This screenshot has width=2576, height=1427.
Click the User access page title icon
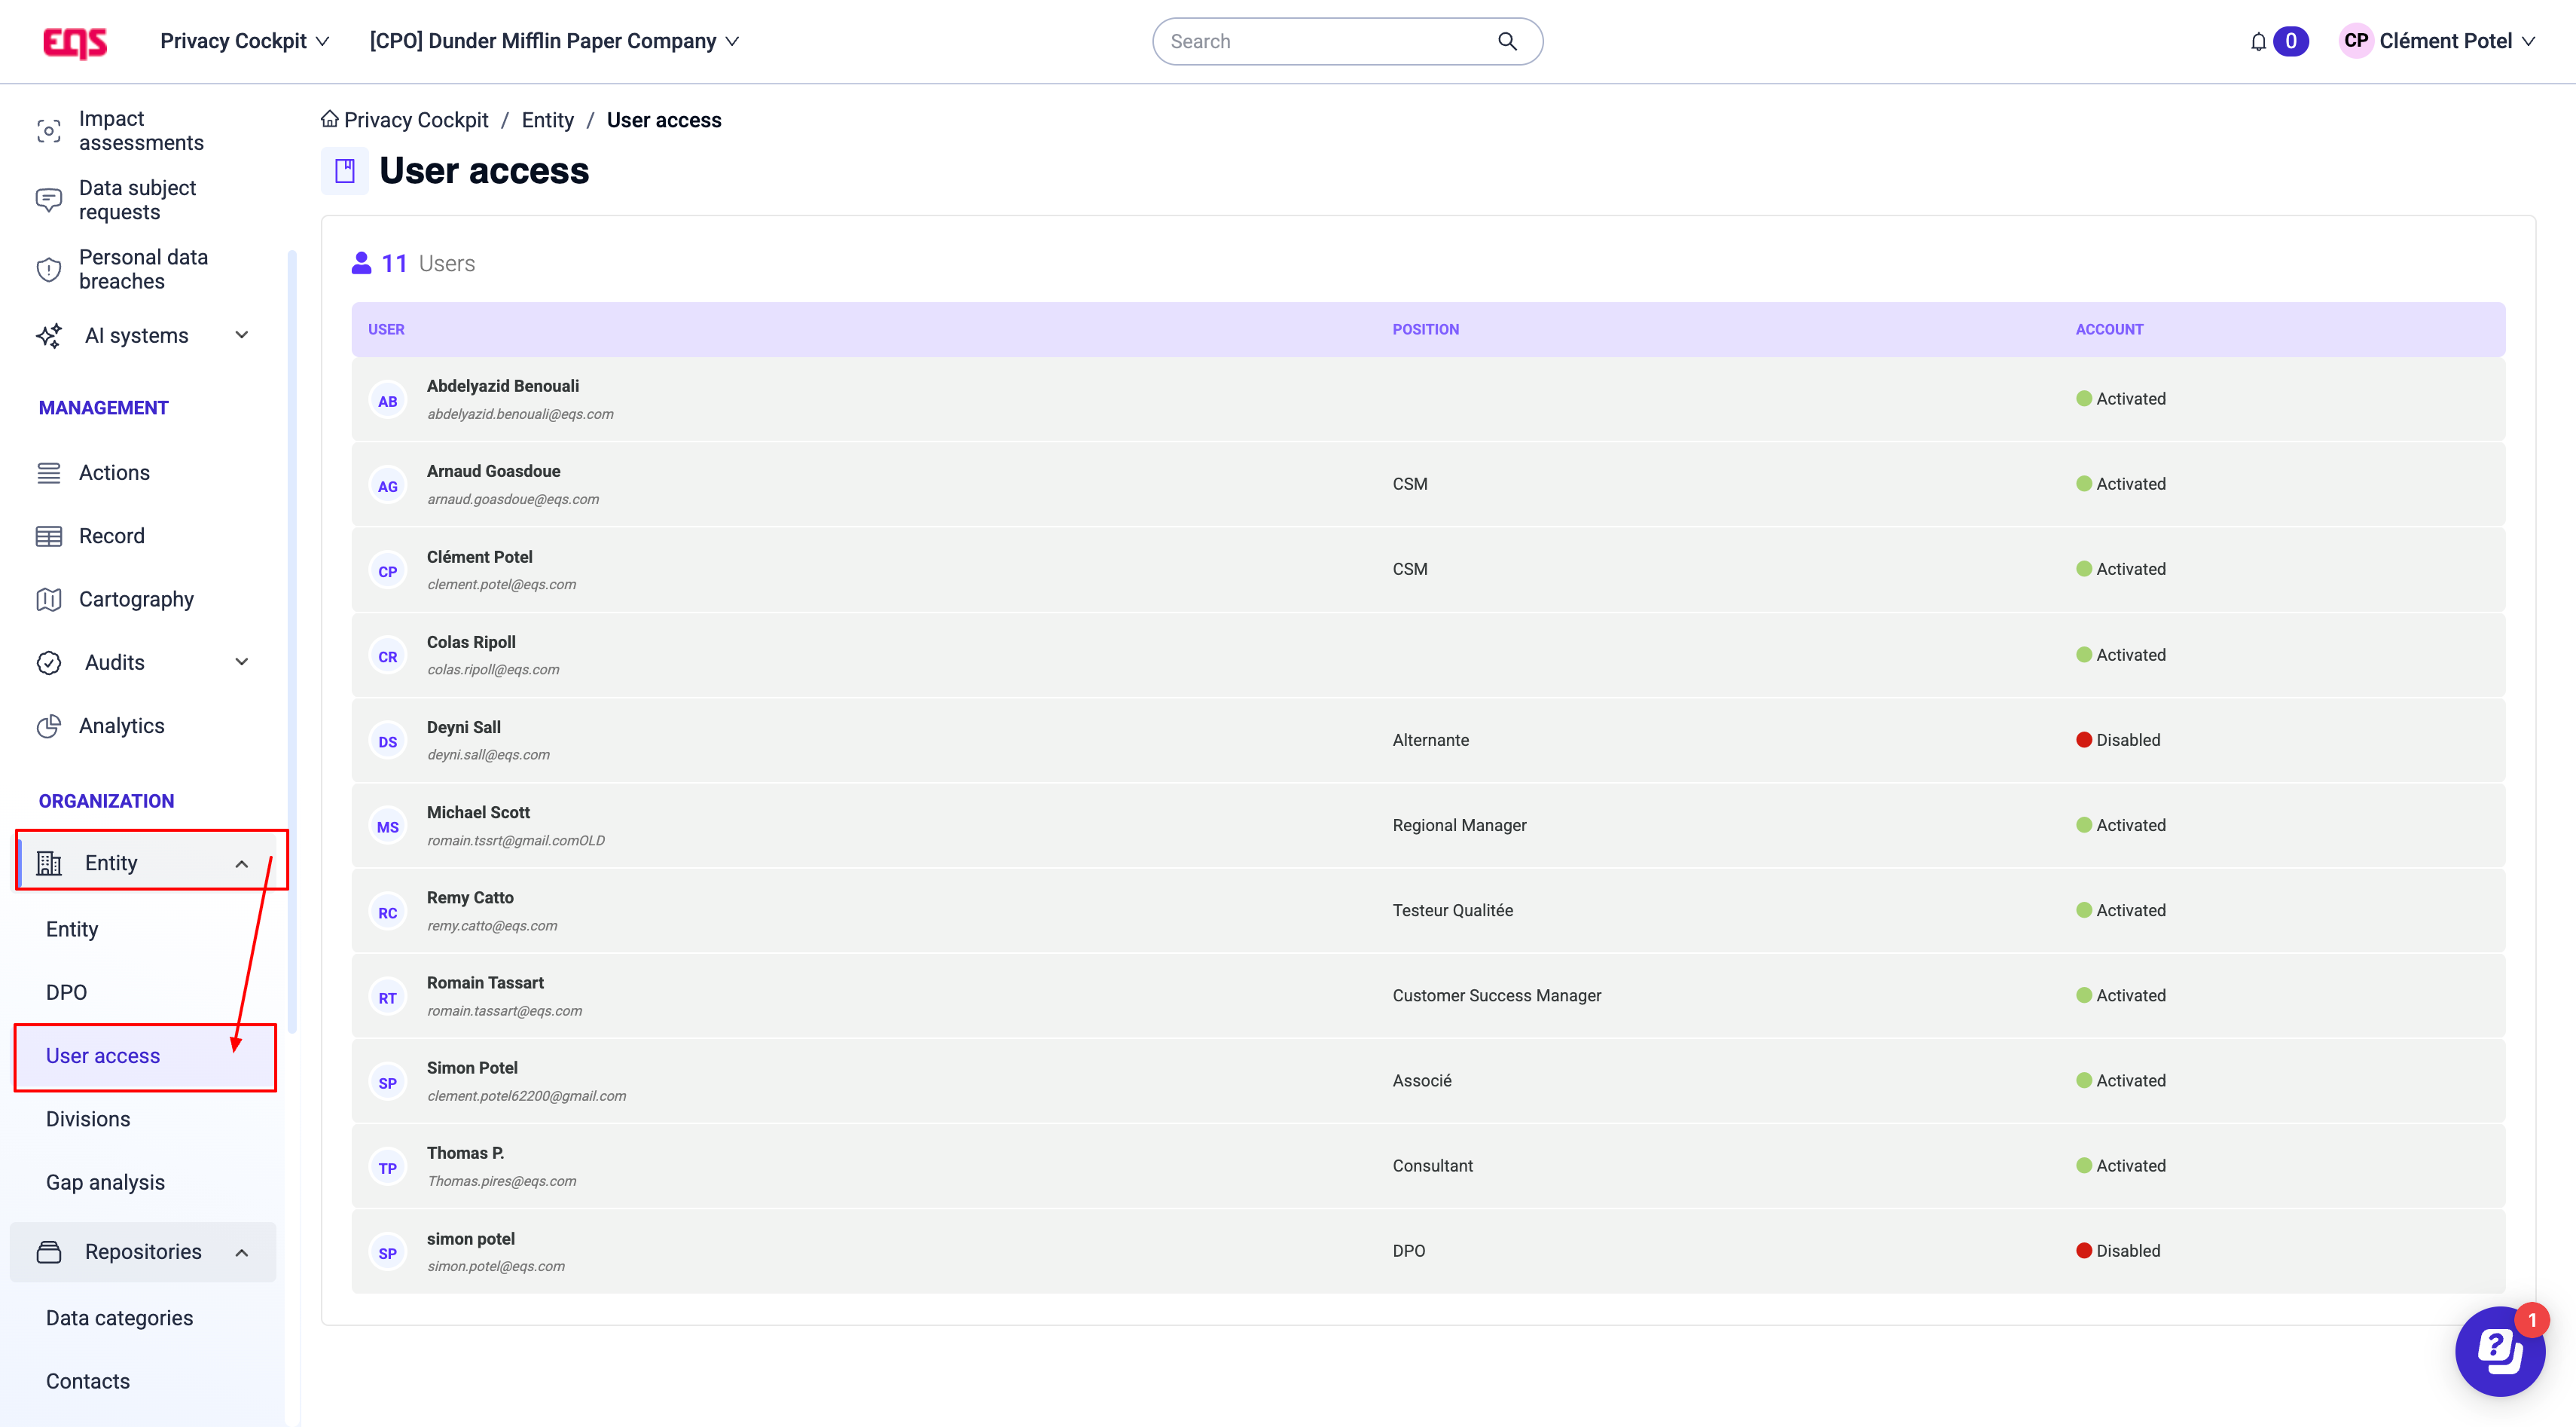(x=344, y=171)
